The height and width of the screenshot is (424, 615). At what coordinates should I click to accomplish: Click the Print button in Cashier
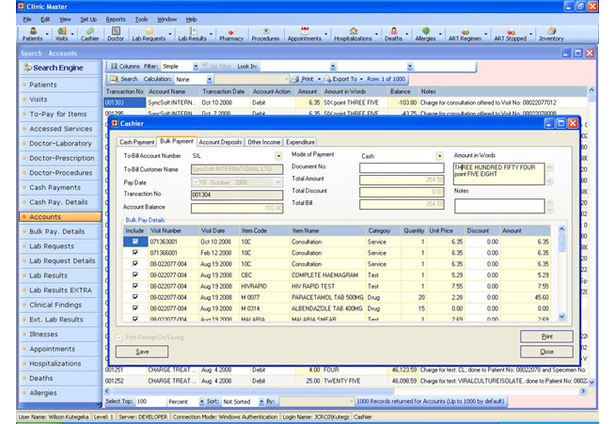(x=547, y=337)
